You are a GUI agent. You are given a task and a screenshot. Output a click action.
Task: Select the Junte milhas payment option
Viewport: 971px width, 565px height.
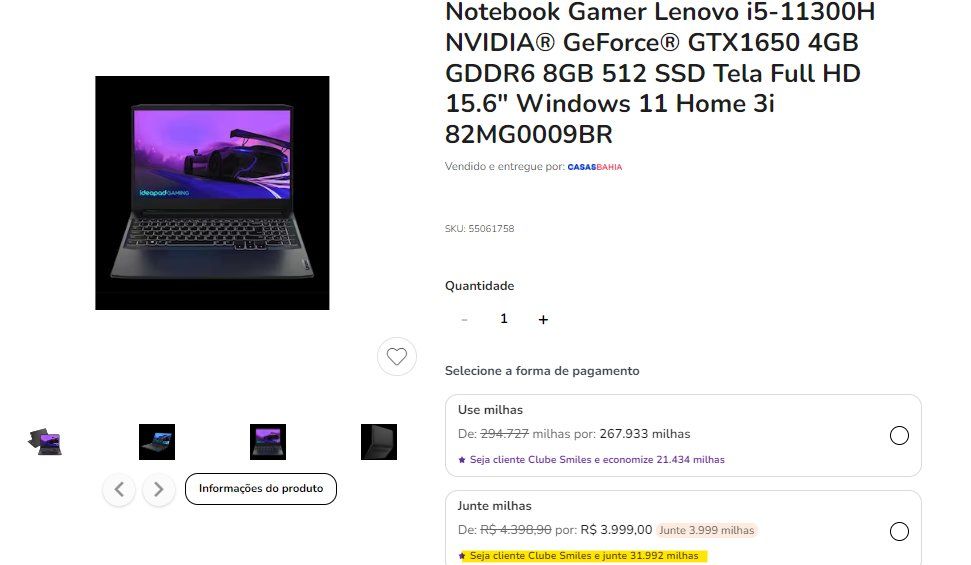pyautogui.click(x=899, y=532)
